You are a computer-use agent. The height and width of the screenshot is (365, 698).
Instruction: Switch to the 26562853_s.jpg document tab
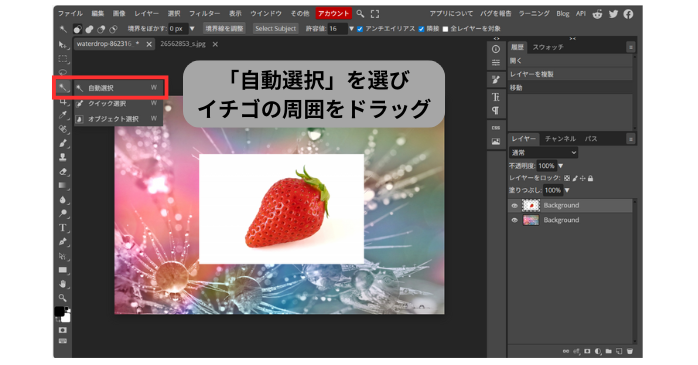coord(183,44)
